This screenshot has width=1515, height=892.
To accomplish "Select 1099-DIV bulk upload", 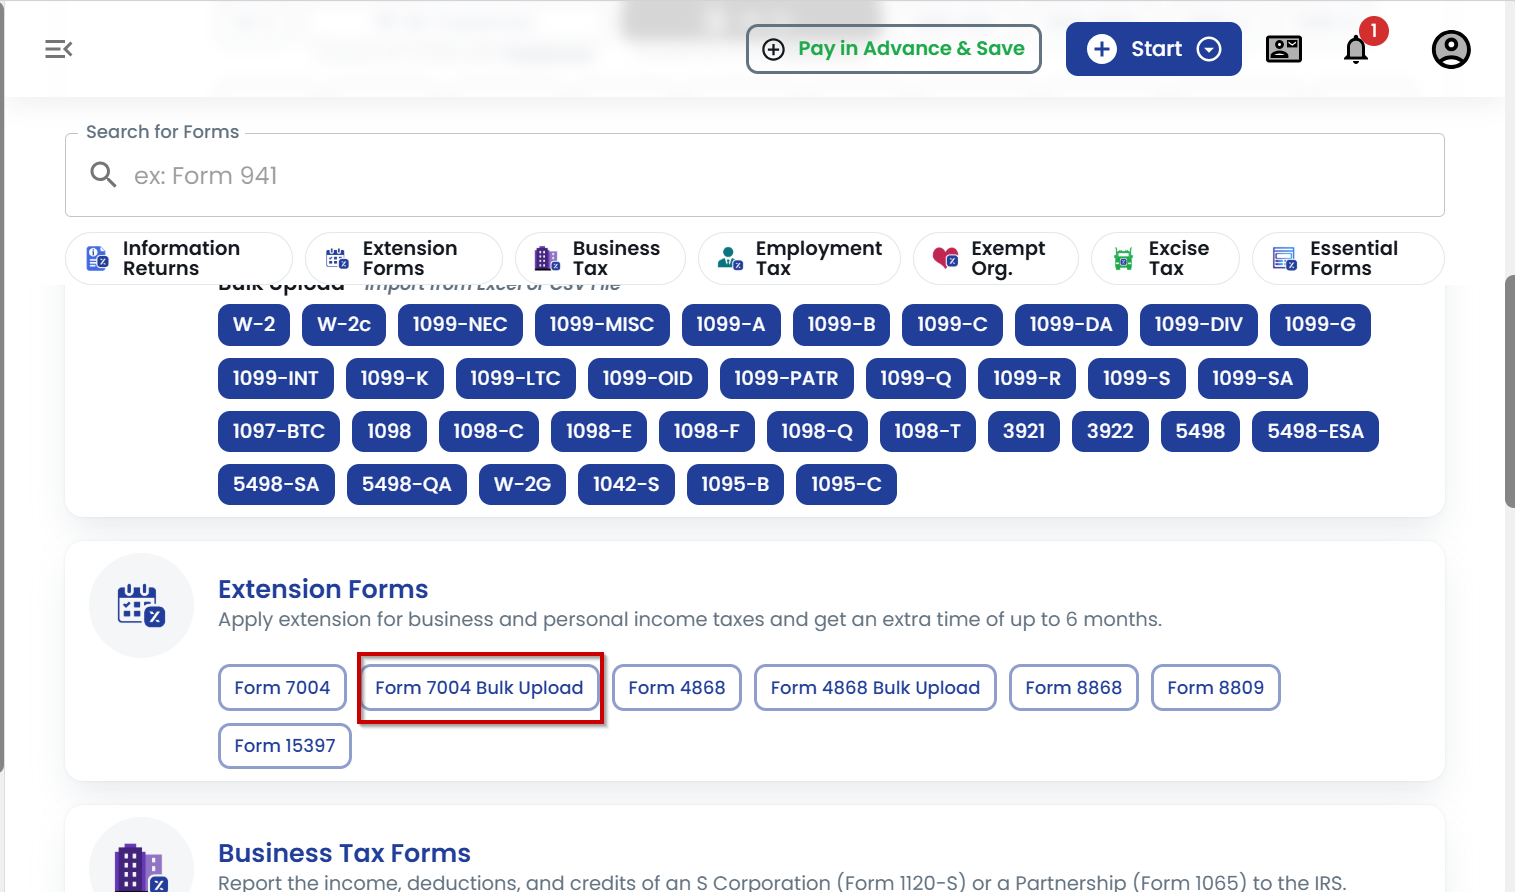I will [1198, 324].
